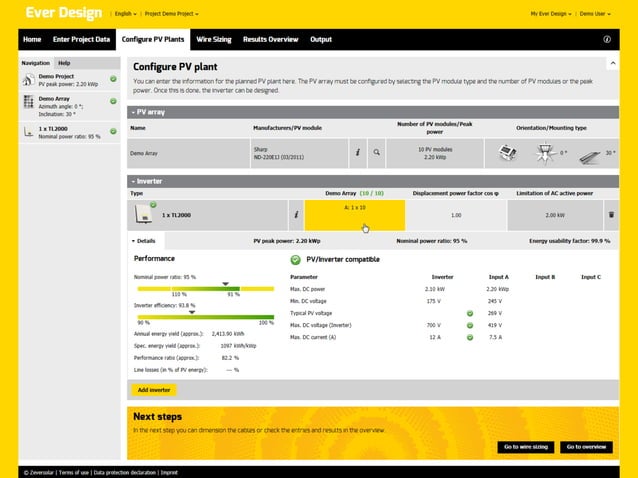Open PV module info icon for Sharp

tap(357, 153)
